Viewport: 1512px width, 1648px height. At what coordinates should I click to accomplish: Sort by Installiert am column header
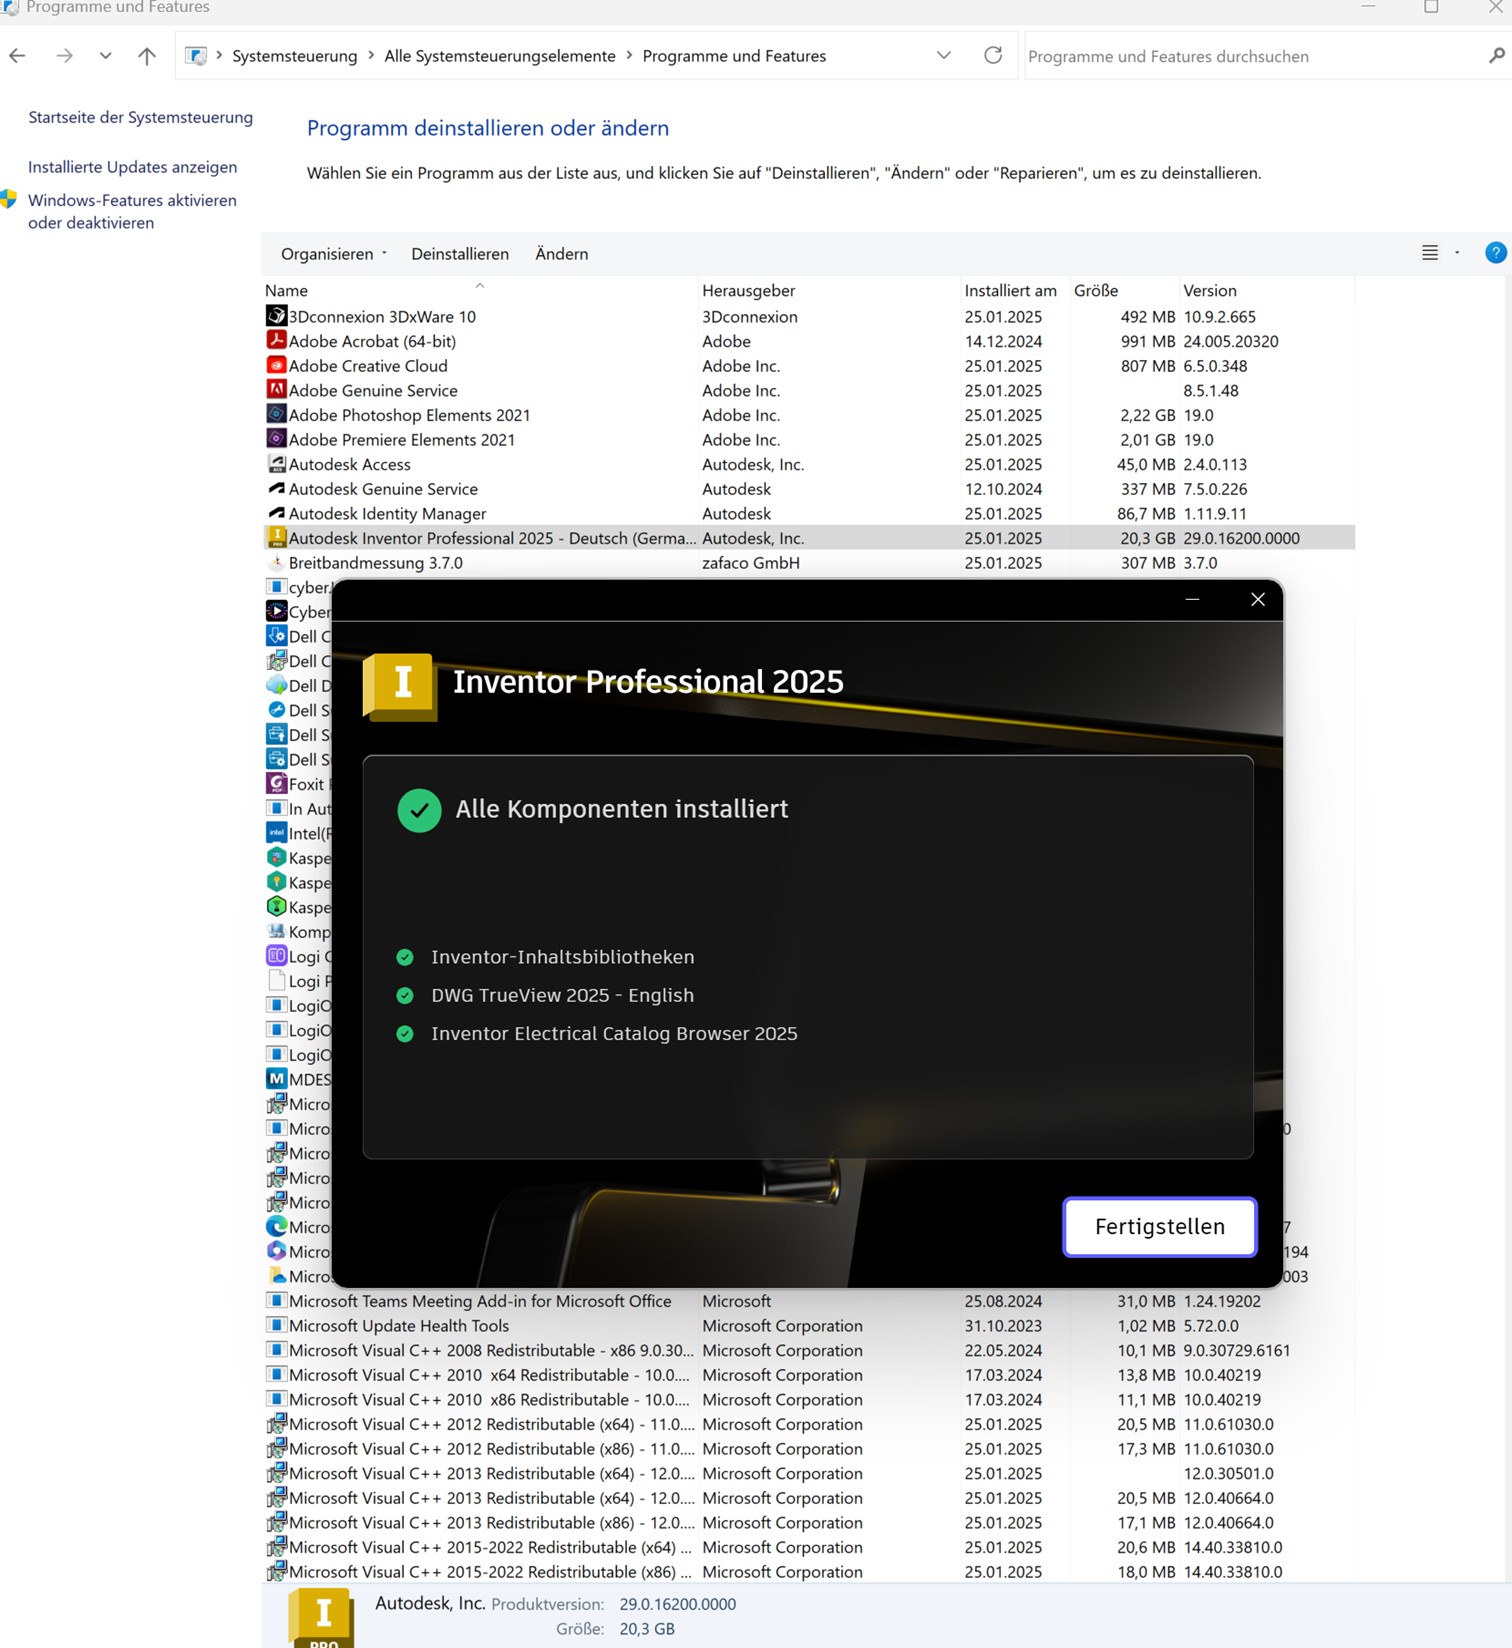point(1014,290)
